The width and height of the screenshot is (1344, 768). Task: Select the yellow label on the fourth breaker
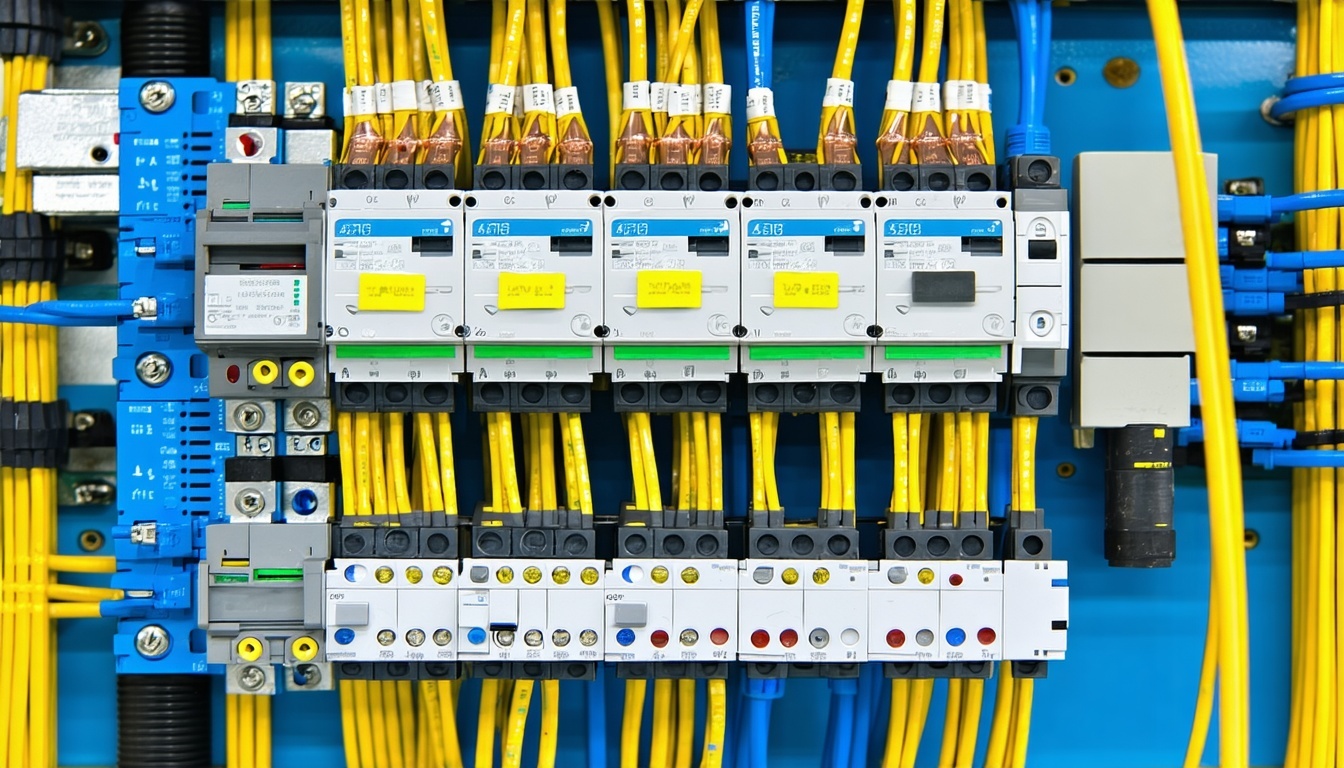coord(806,290)
